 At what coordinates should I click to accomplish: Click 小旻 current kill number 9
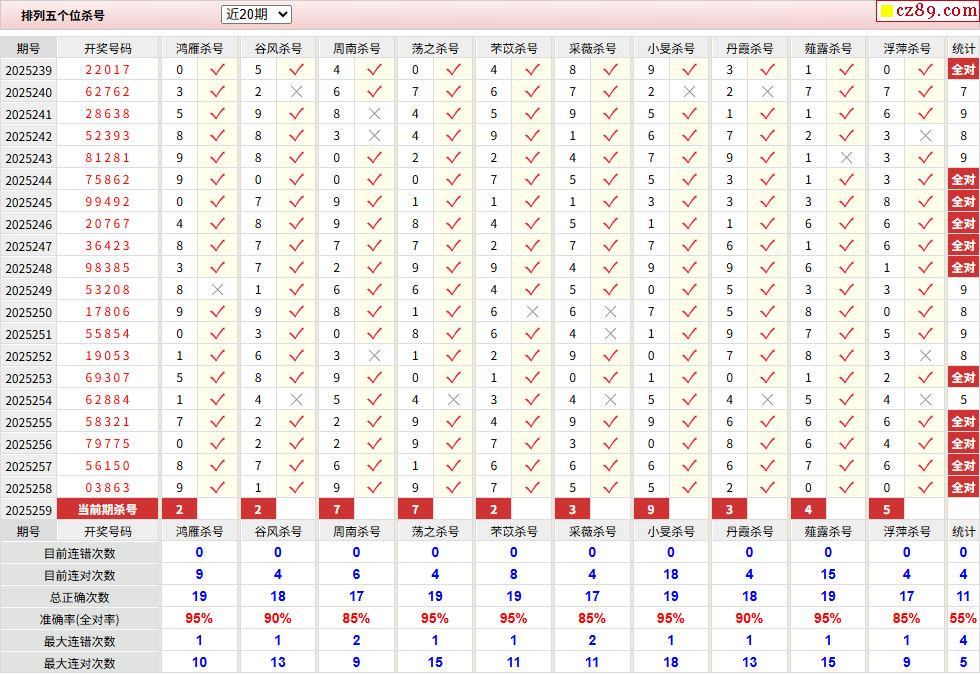651,510
